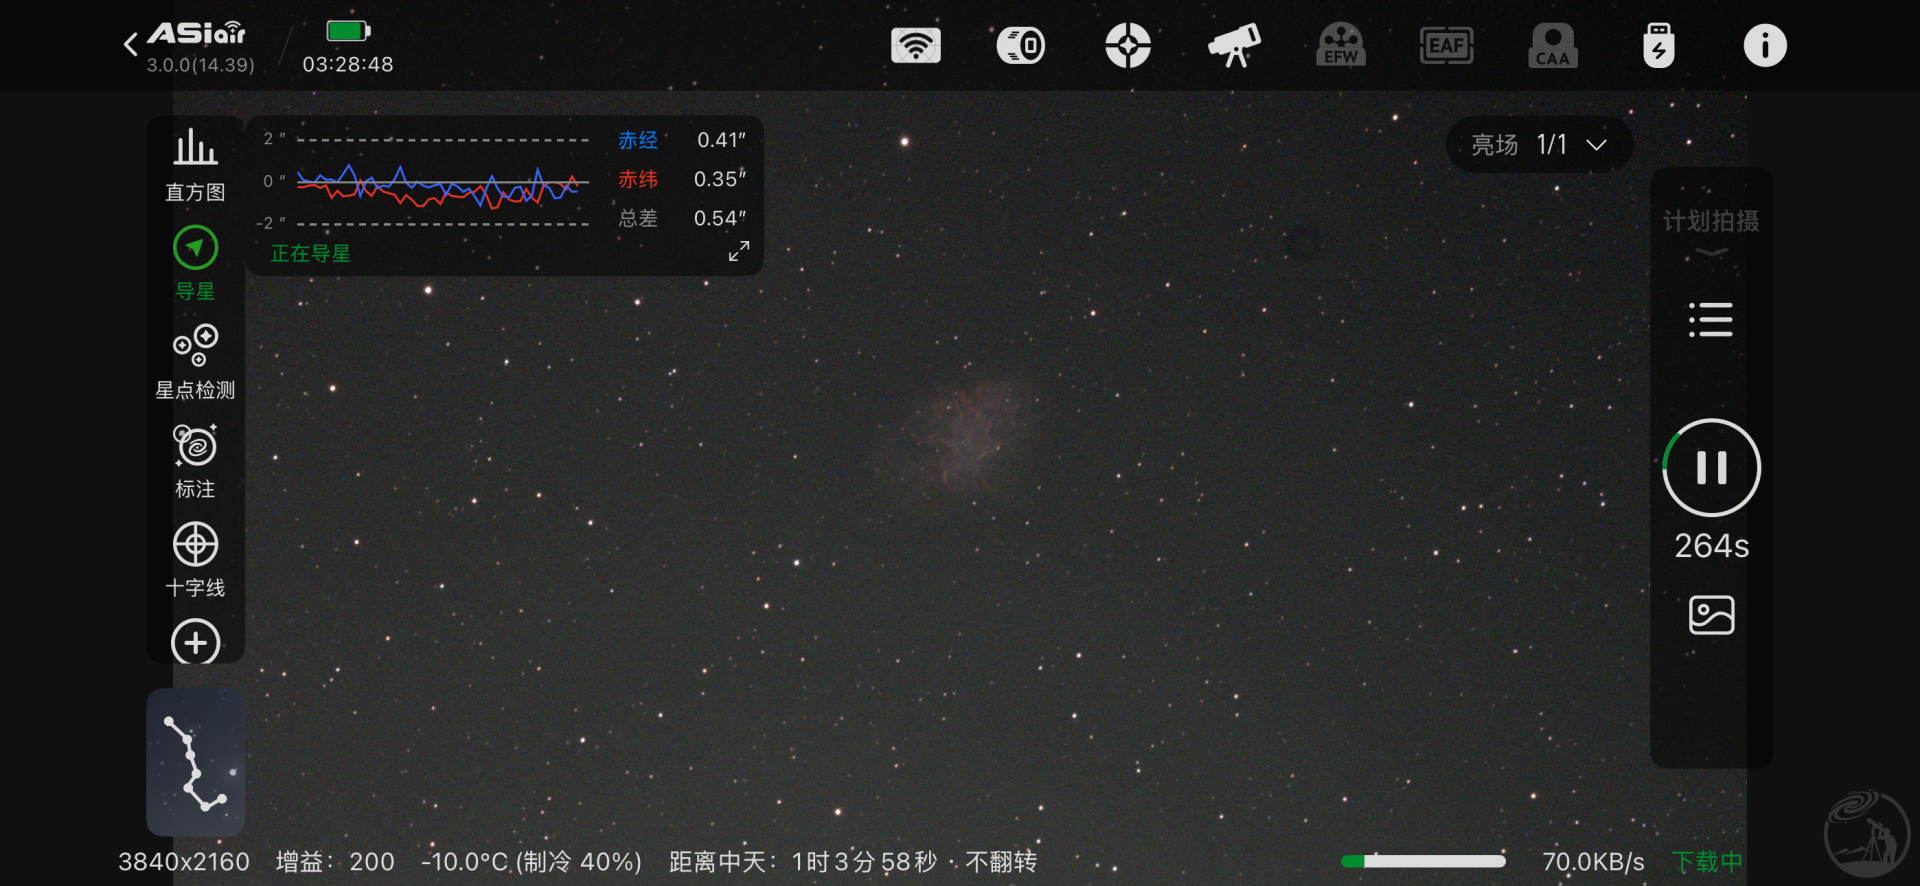Expand the guiding graph panel
Viewport: 1920px width, 886px height.
pos(739,251)
